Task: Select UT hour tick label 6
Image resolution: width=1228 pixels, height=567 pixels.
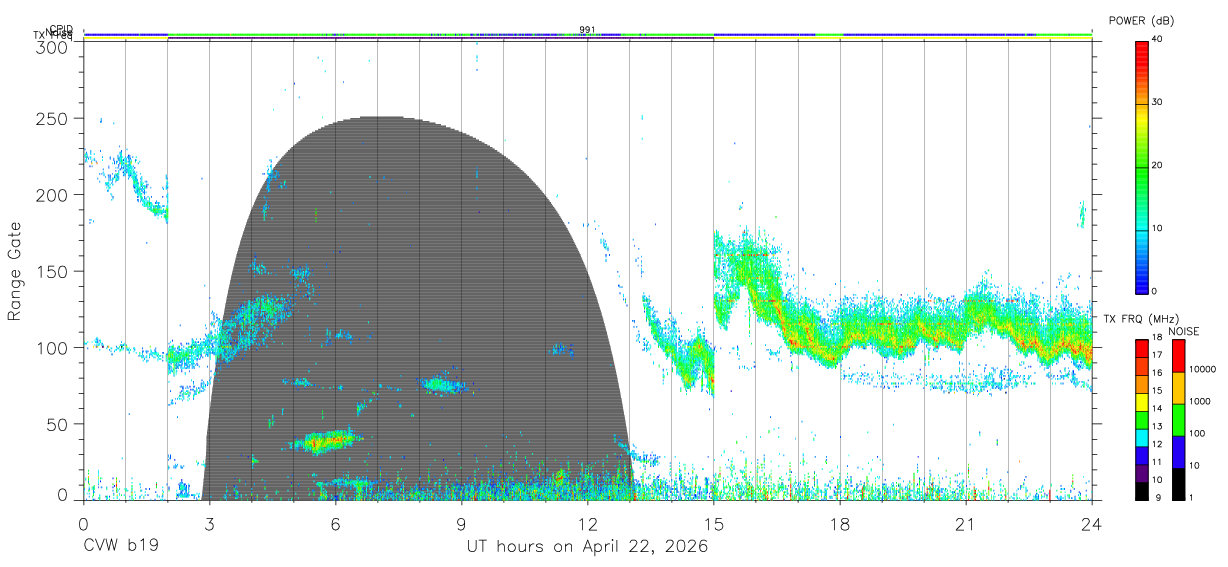Action: pyautogui.click(x=335, y=524)
